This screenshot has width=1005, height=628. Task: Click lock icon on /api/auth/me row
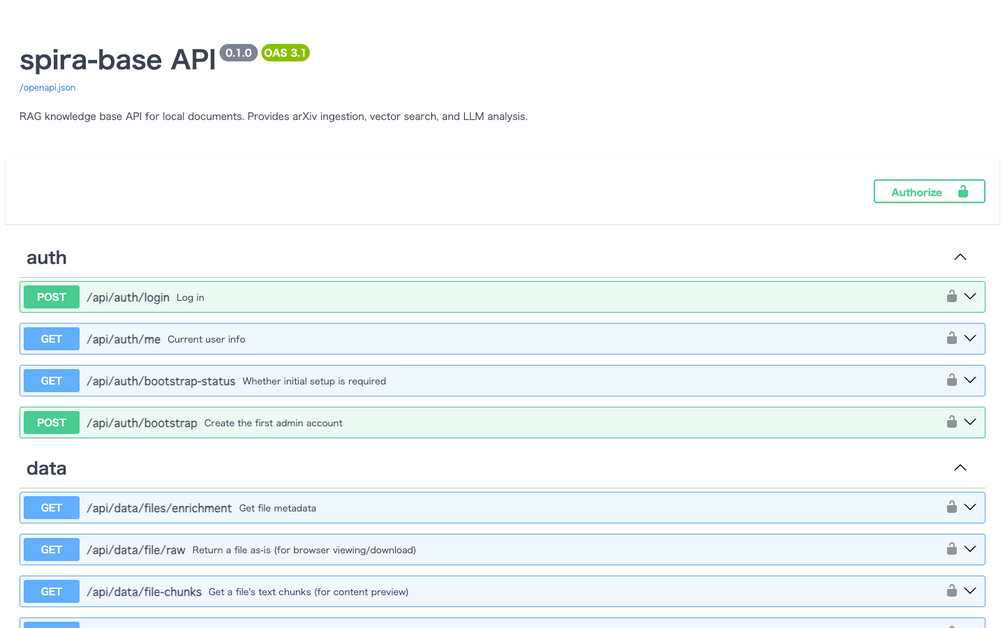click(952, 338)
